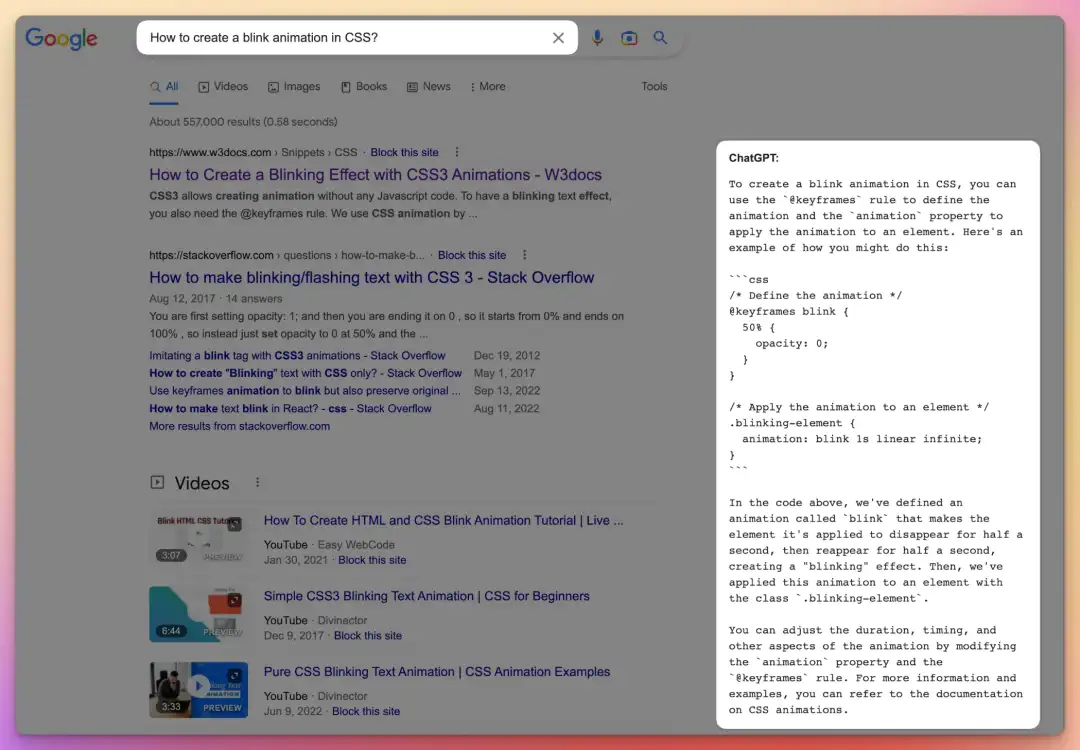Switch to the Images tab
The width and height of the screenshot is (1080, 750).
[x=294, y=87]
